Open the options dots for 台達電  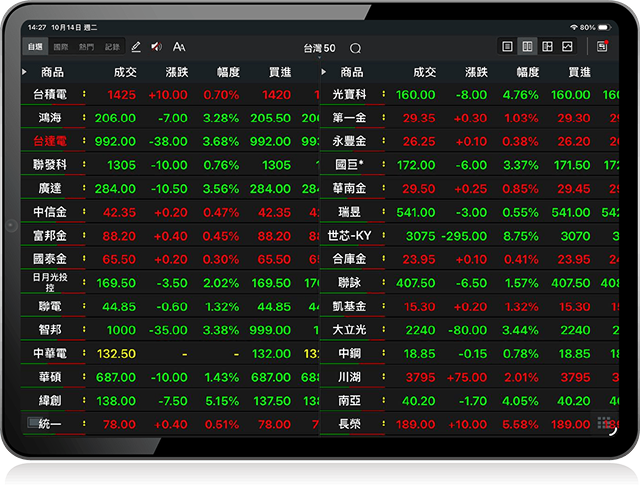84,141
